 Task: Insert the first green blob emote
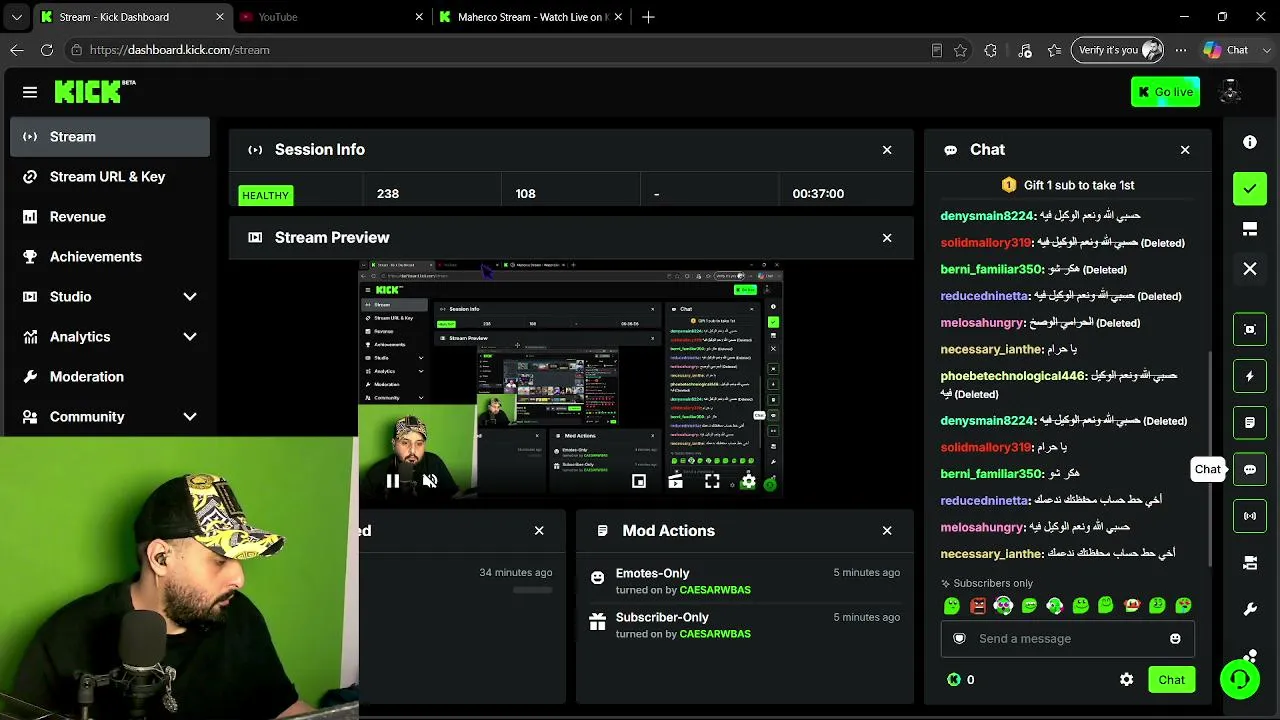coord(952,606)
